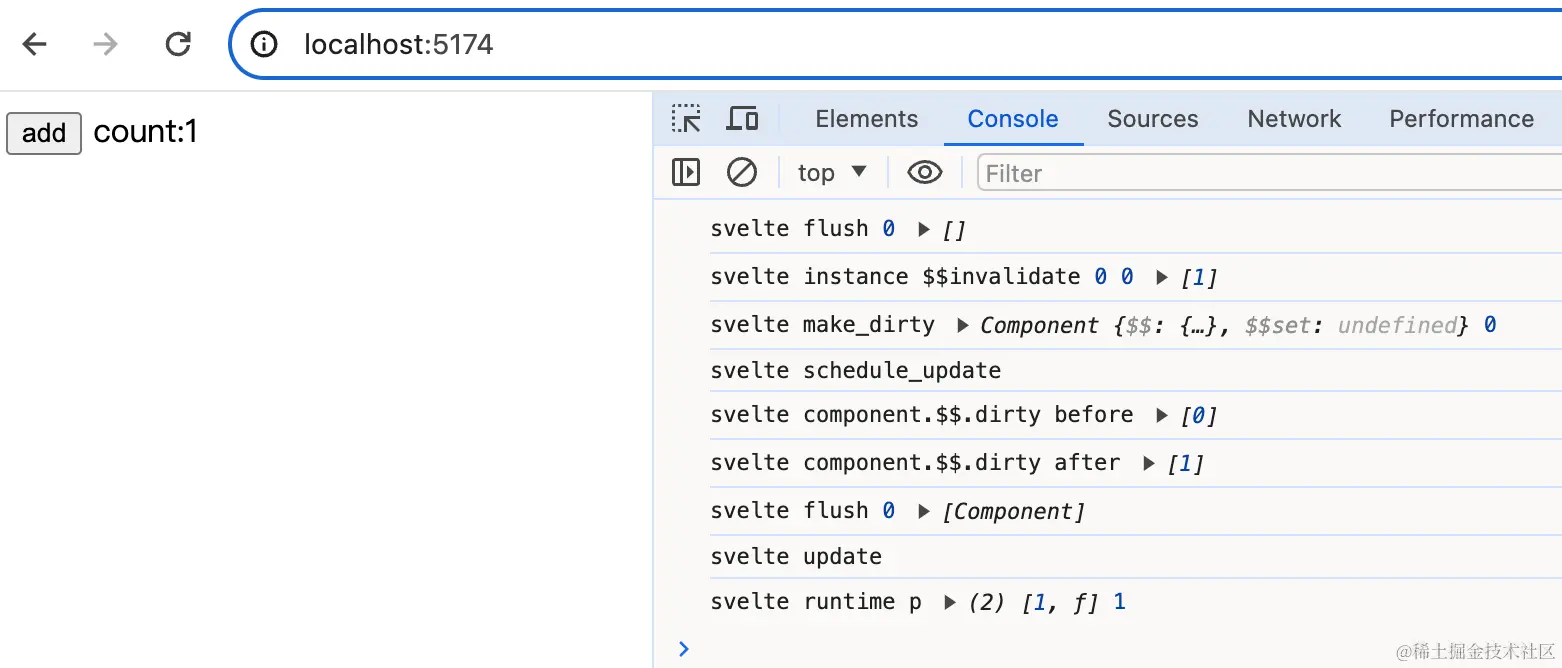Create a live expression with eye icon
The image size is (1562, 668).
(924, 173)
